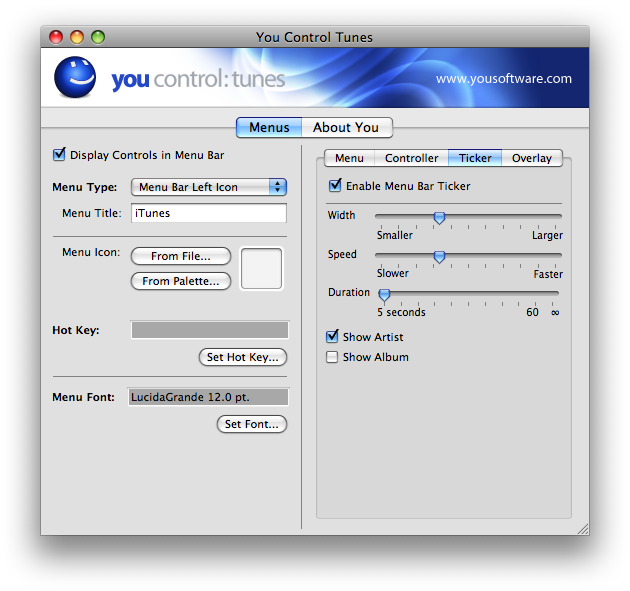Image resolution: width=630 pixels, height=591 pixels.
Task: Click the infinity symbol duration label
Action: coord(555,313)
